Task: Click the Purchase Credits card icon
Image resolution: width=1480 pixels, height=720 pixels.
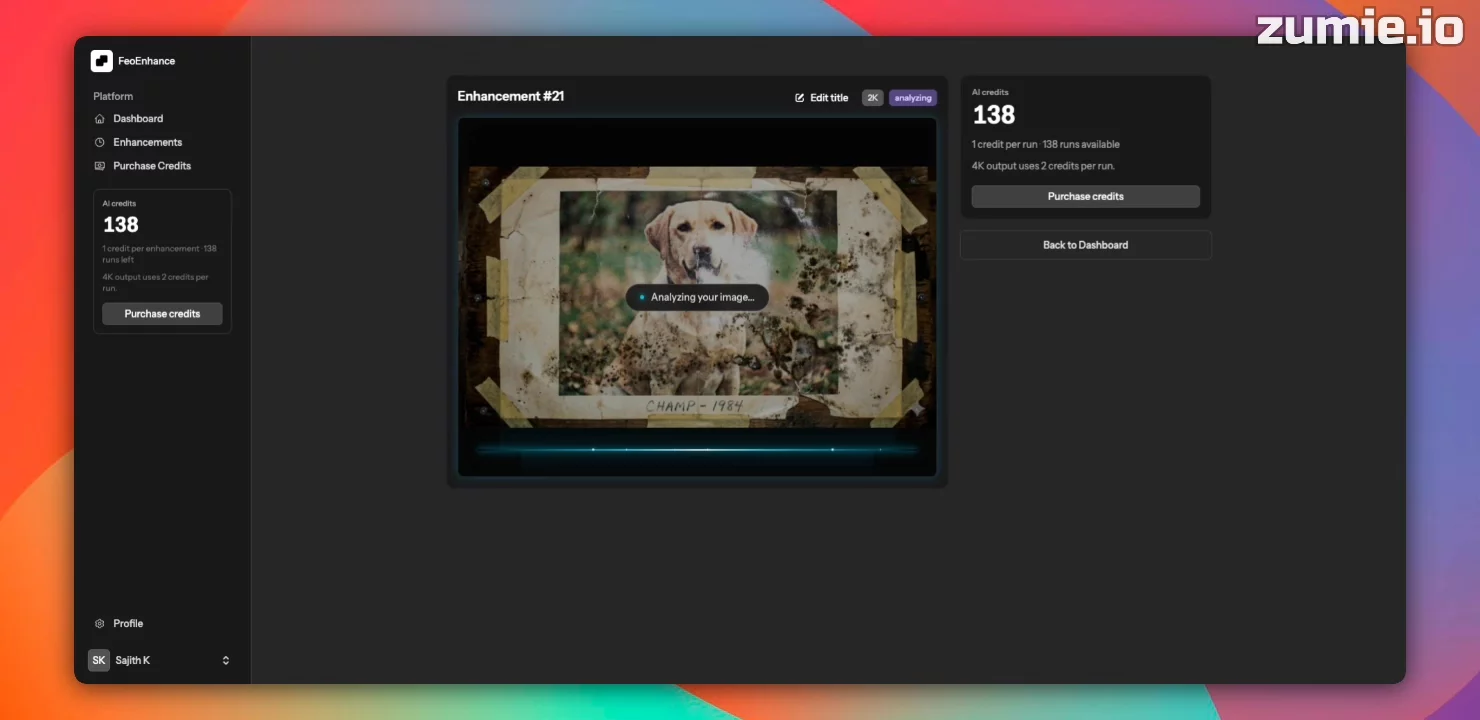Action: point(99,166)
